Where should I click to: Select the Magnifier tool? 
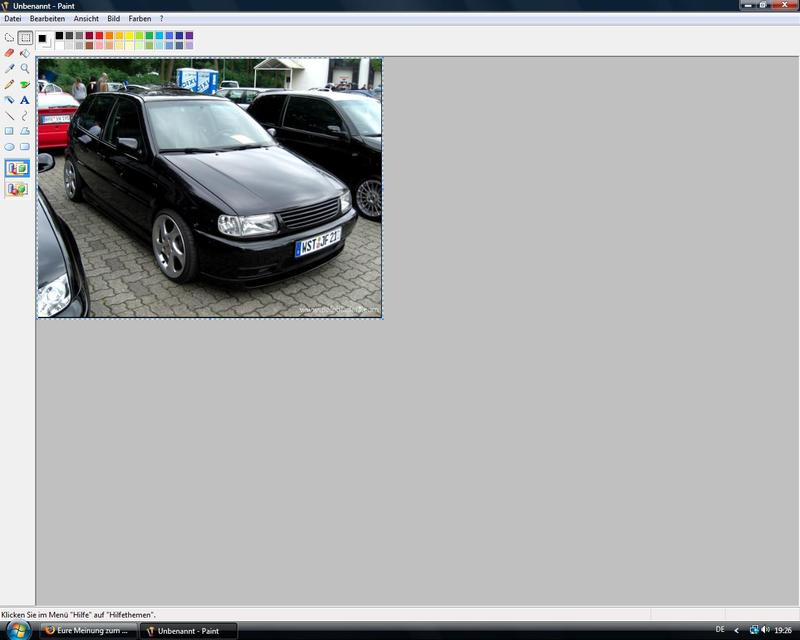click(24, 68)
